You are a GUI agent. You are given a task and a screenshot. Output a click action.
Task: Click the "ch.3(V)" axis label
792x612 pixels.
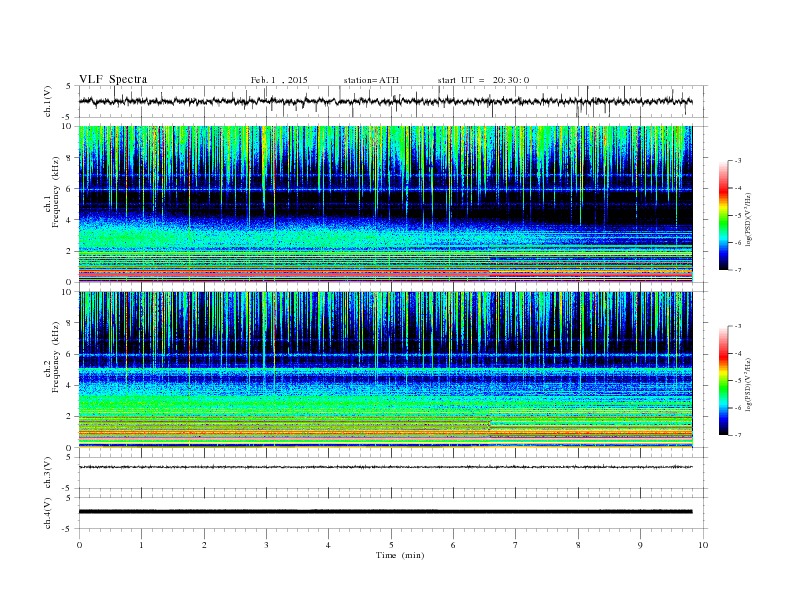[48, 473]
